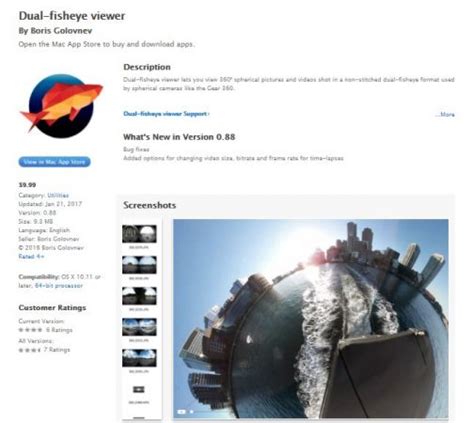
Task: Open the Utilities category link
Action: pyautogui.click(x=58, y=195)
